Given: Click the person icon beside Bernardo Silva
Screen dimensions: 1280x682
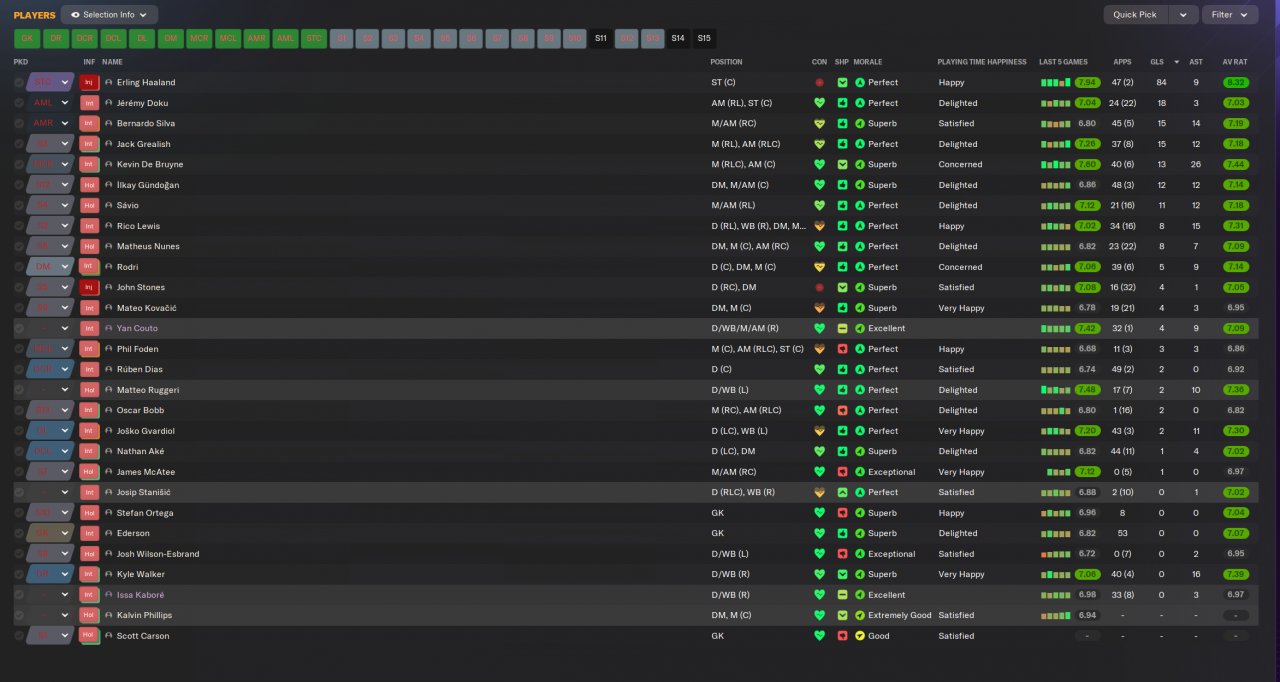Looking at the screenshot, I should coord(109,123).
